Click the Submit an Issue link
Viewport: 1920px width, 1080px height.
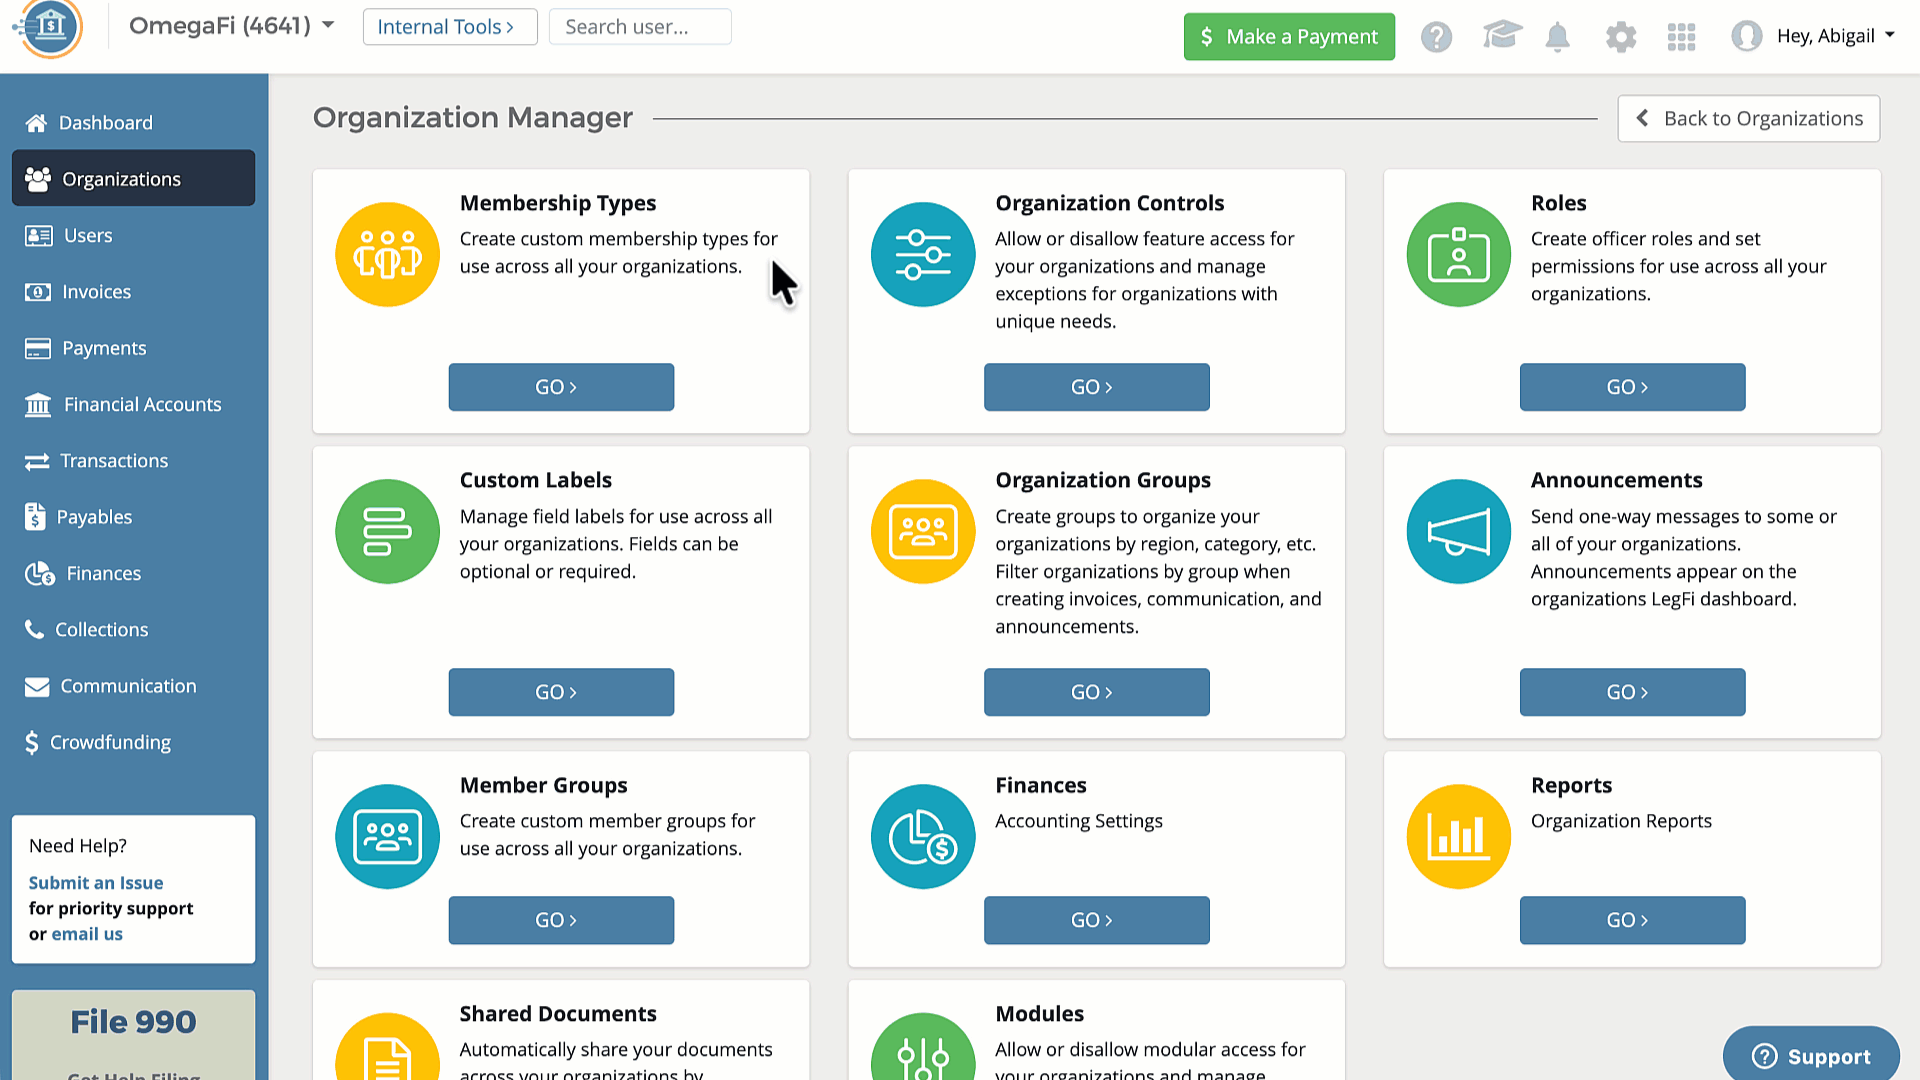coord(95,882)
